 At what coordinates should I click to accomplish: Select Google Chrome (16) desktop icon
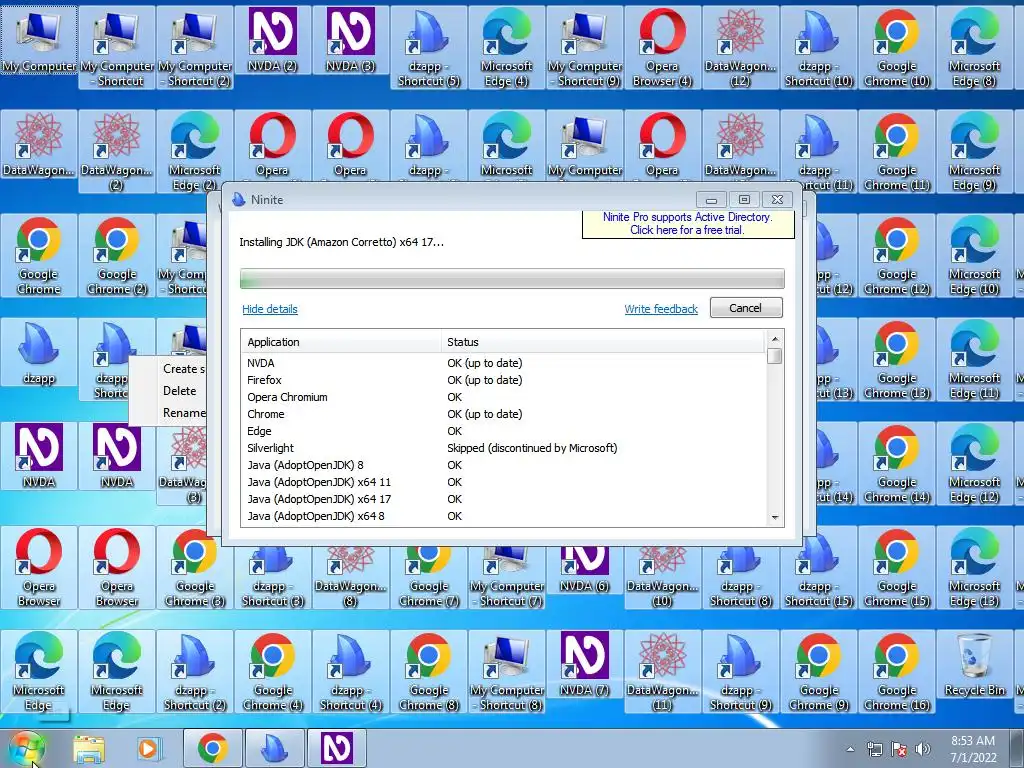click(x=897, y=672)
